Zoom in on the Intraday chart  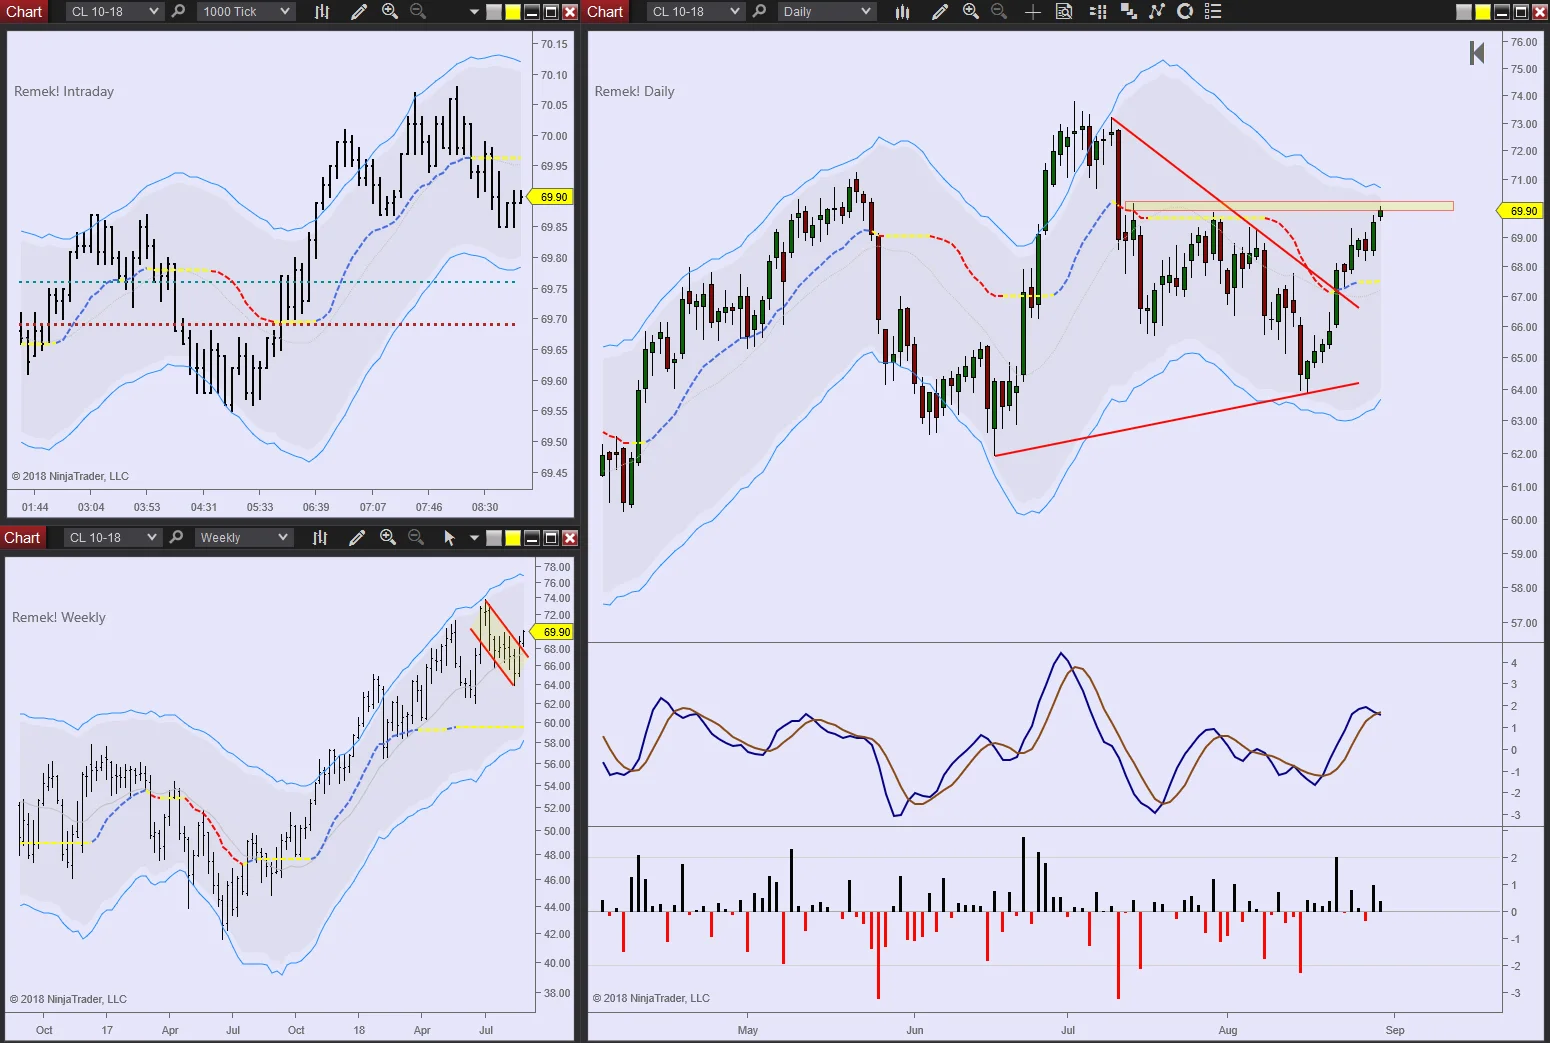pyautogui.click(x=390, y=12)
